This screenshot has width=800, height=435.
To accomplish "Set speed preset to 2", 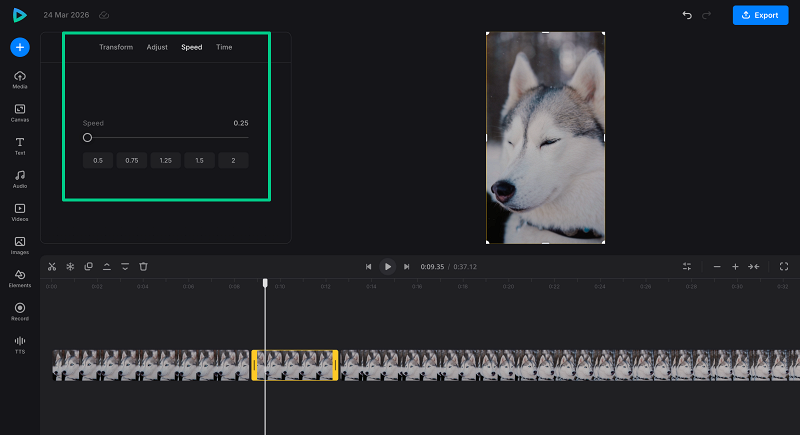I will (x=233, y=160).
